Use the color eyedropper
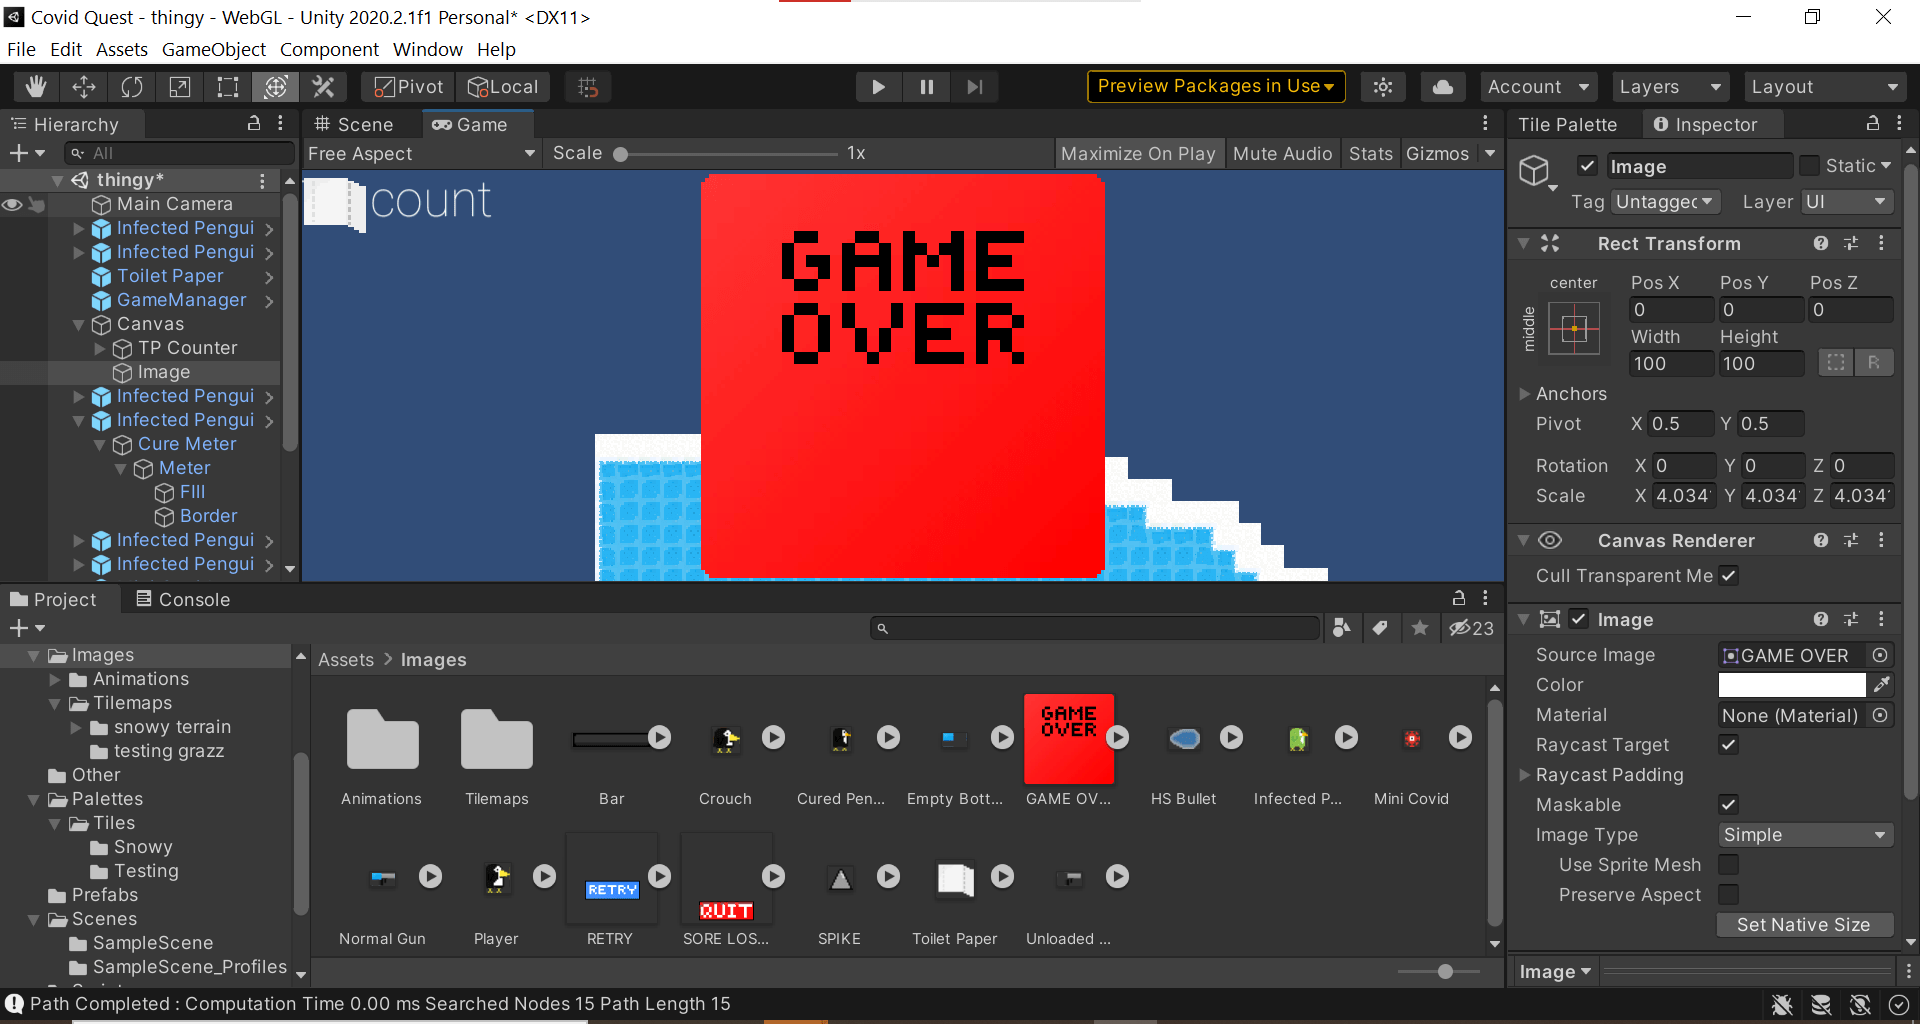 coord(1881,685)
